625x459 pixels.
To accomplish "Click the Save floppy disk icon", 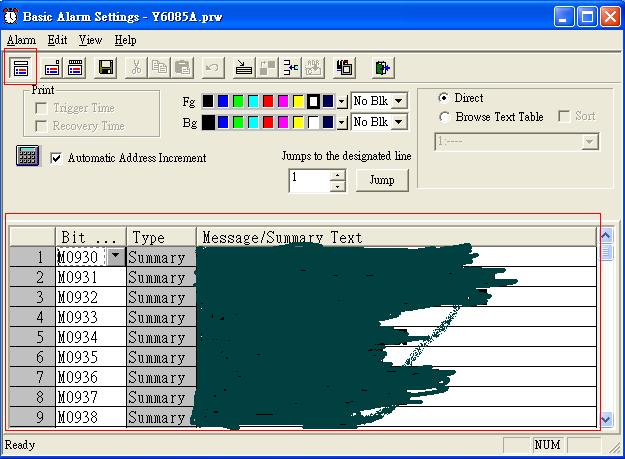I will coord(106,67).
